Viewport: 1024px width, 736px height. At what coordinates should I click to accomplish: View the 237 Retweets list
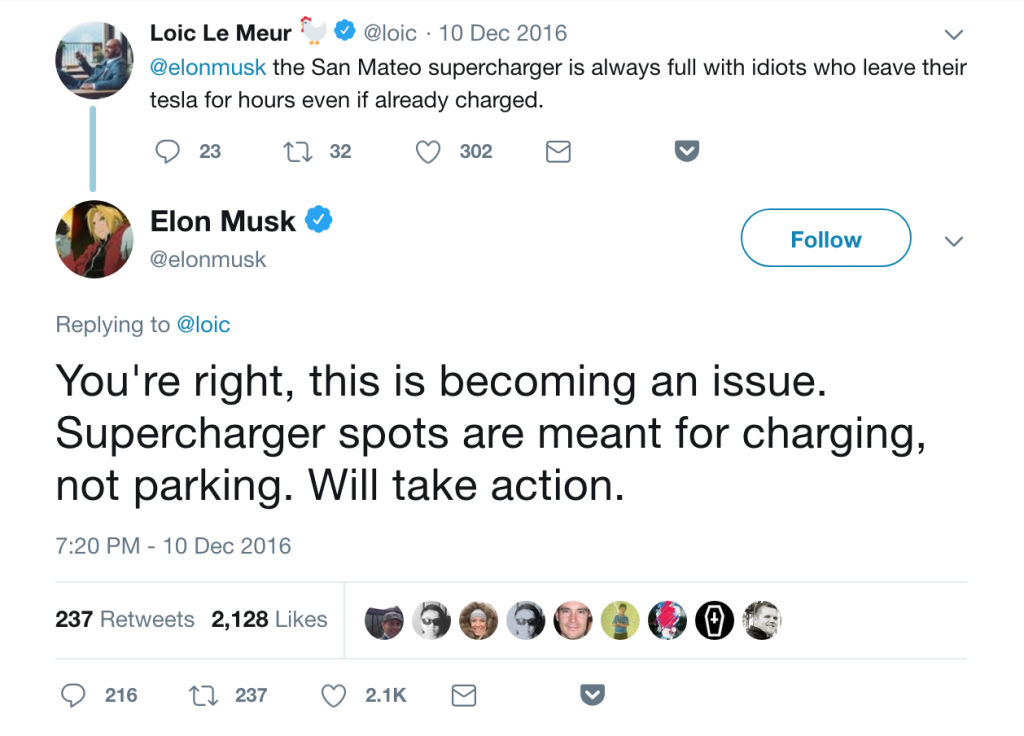[x=125, y=619]
